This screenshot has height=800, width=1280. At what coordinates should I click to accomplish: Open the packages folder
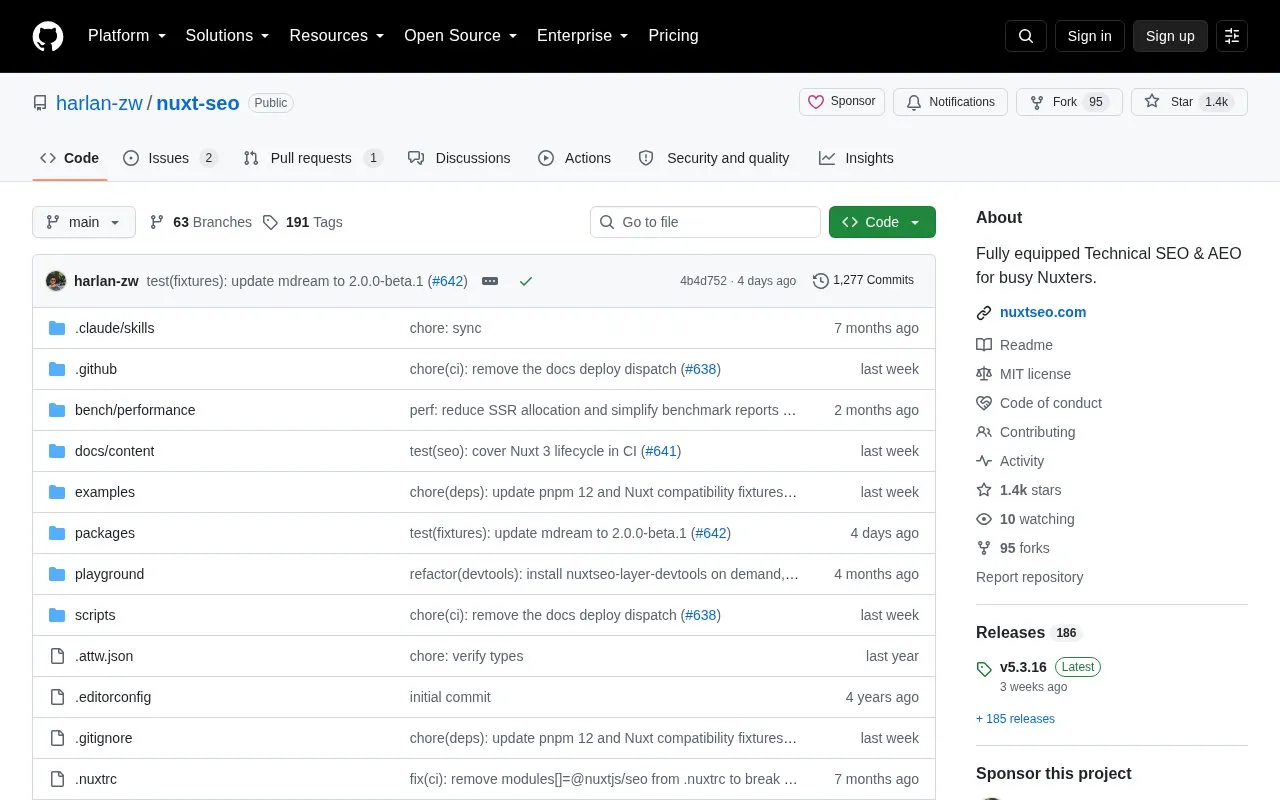[105, 533]
